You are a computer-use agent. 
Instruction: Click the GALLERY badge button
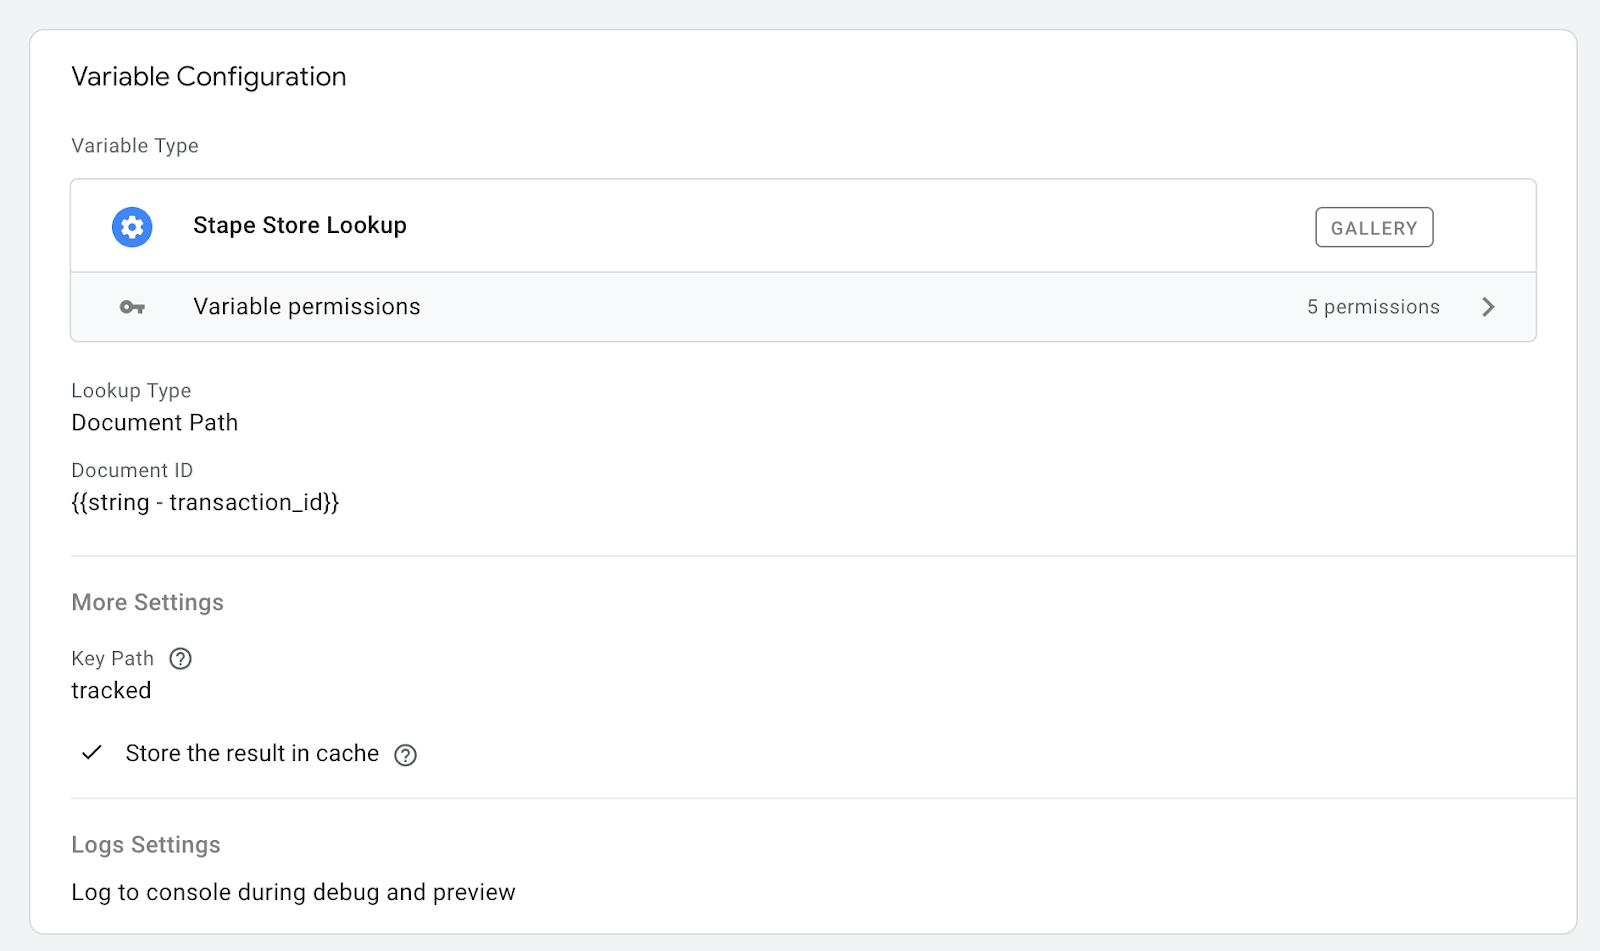tap(1374, 227)
